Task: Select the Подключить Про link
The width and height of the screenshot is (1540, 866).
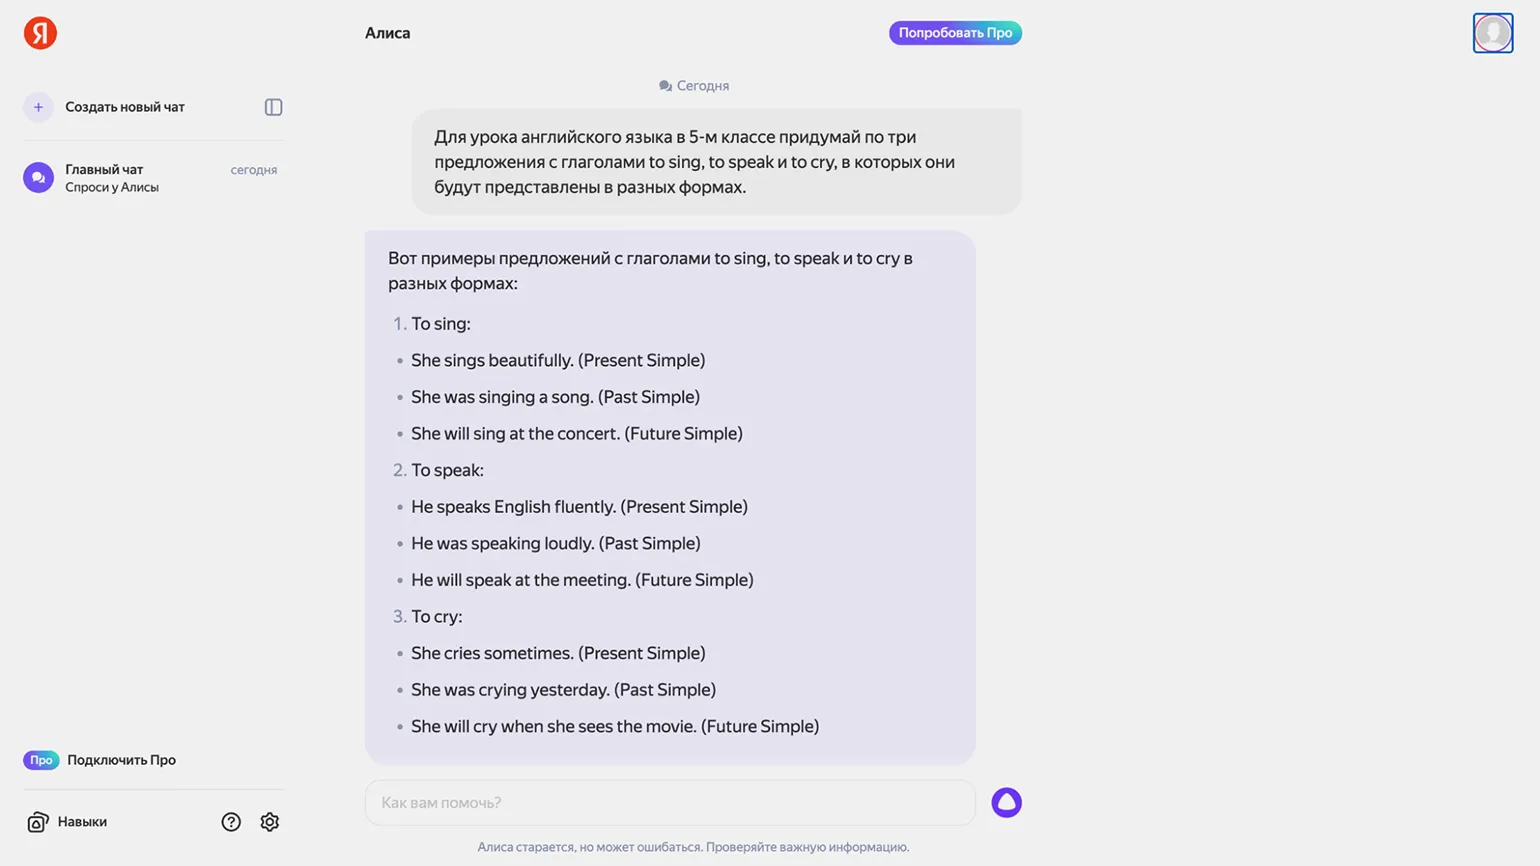Action: tap(121, 760)
